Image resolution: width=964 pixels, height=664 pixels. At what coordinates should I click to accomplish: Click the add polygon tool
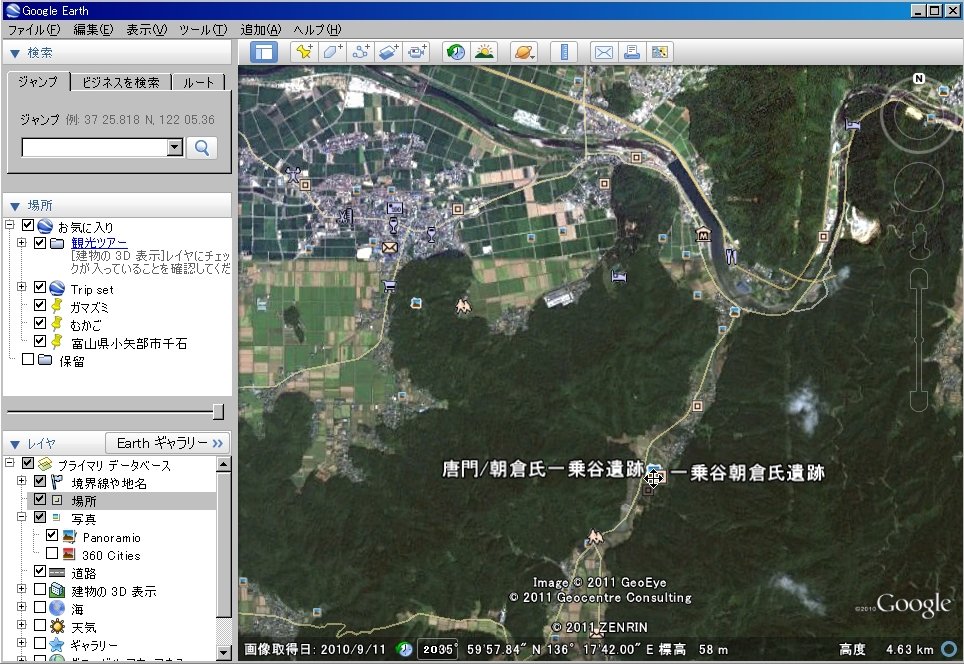333,52
